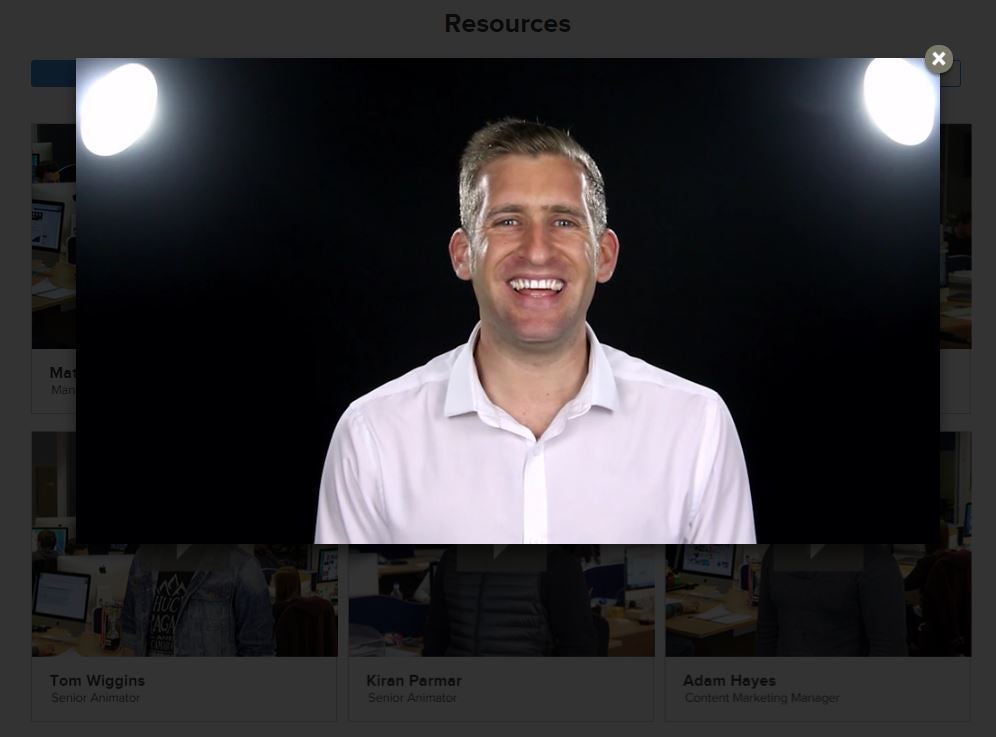
Task: Click the name Adam Hayes
Action: tap(729, 680)
